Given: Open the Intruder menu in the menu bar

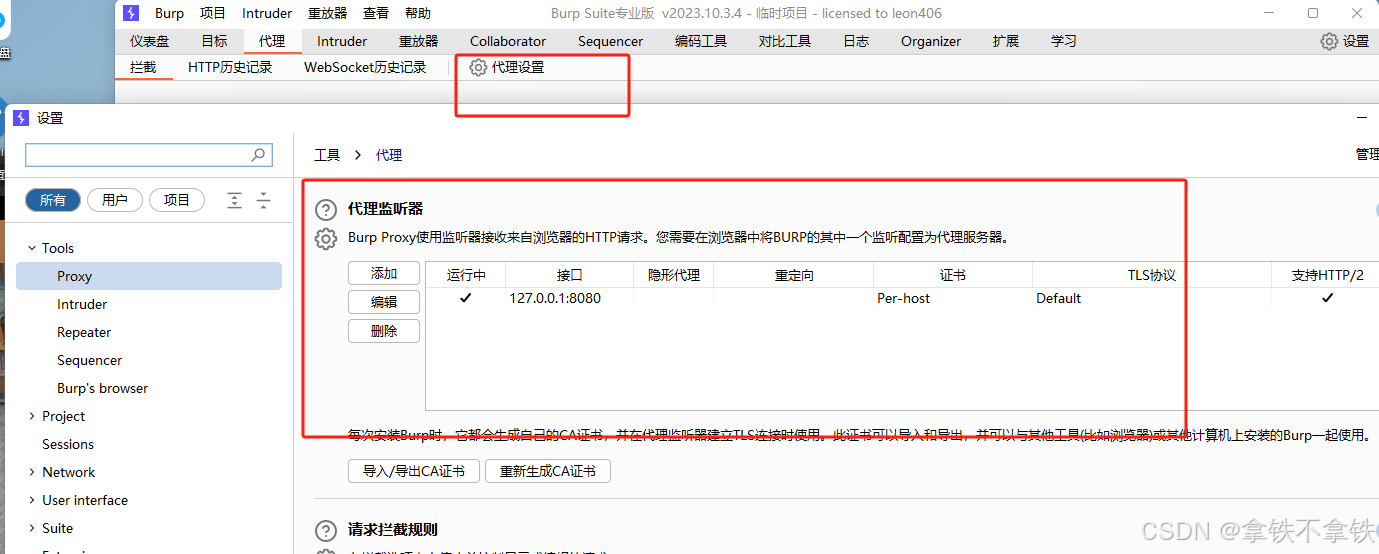Looking at the screenshot, I should click(267, 13).
